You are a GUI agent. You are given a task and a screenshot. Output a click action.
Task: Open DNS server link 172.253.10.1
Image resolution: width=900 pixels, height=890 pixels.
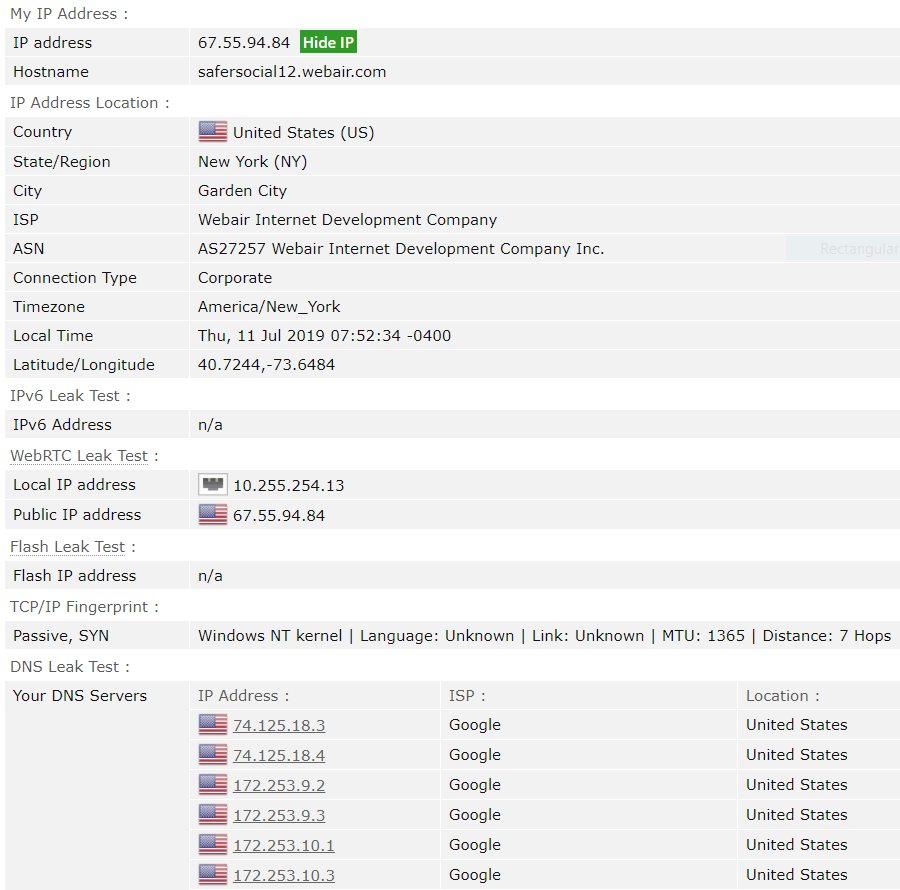pyautogui.click(x=284, y=845)
